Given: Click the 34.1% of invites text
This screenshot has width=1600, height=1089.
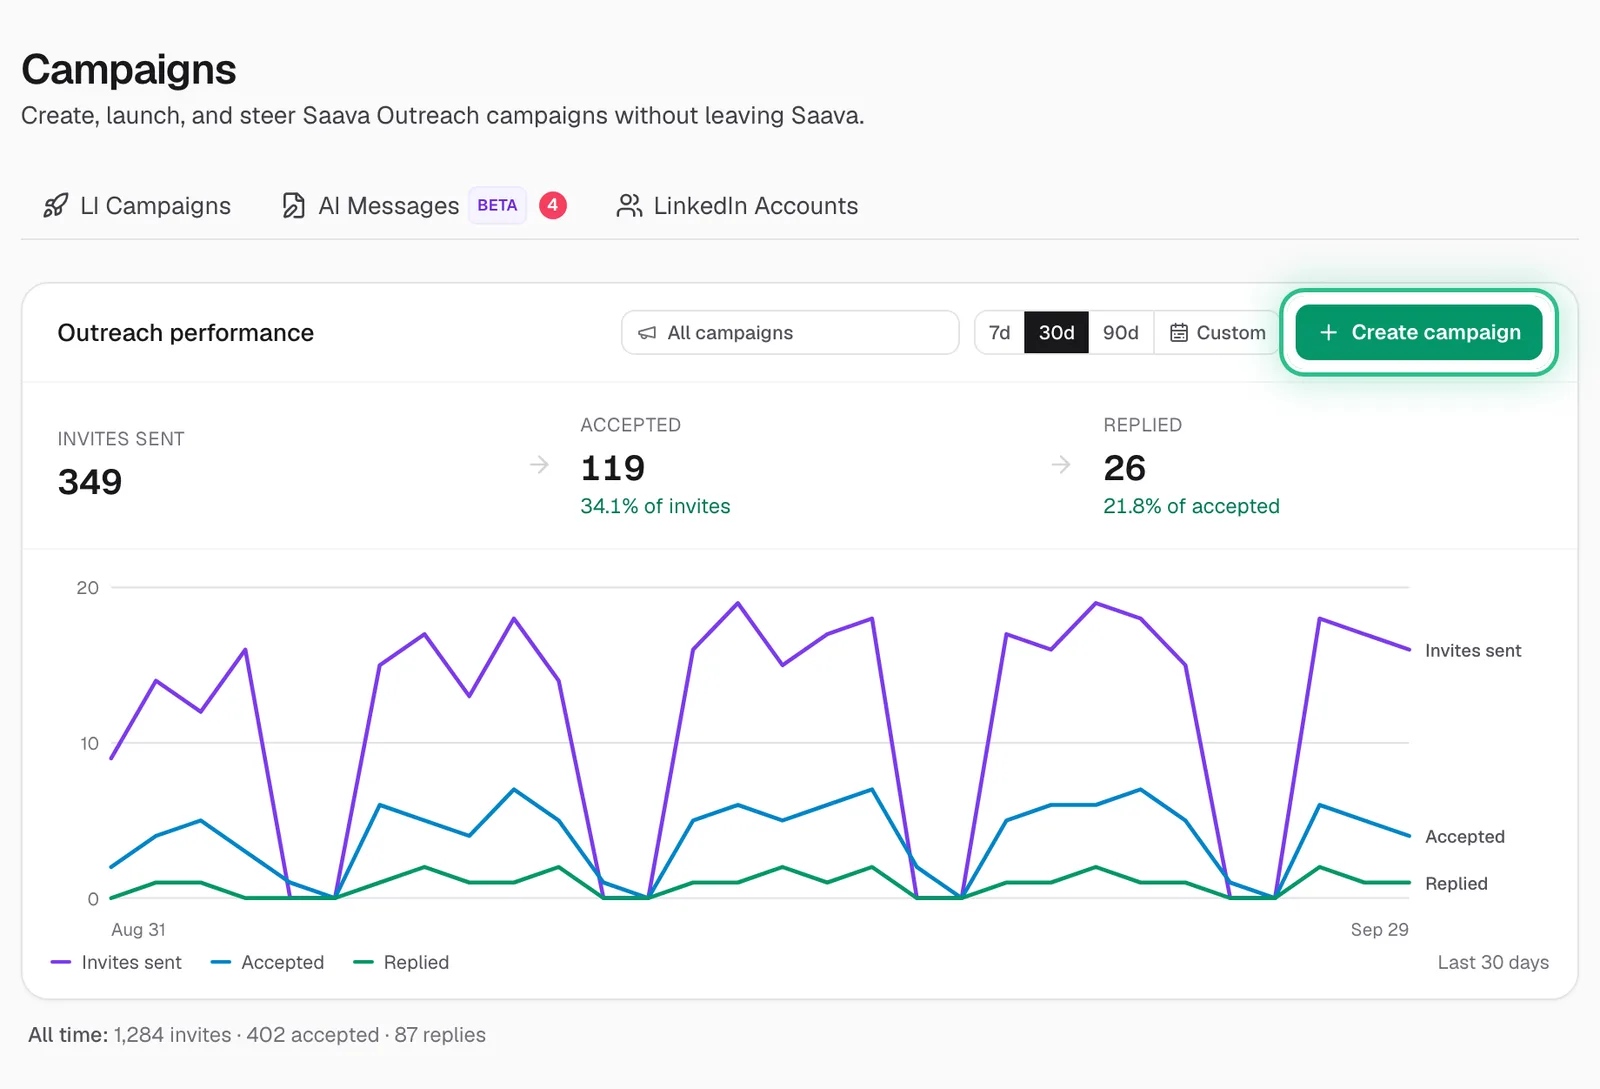Looking at the screenshot, I should [x=655, y=506].
